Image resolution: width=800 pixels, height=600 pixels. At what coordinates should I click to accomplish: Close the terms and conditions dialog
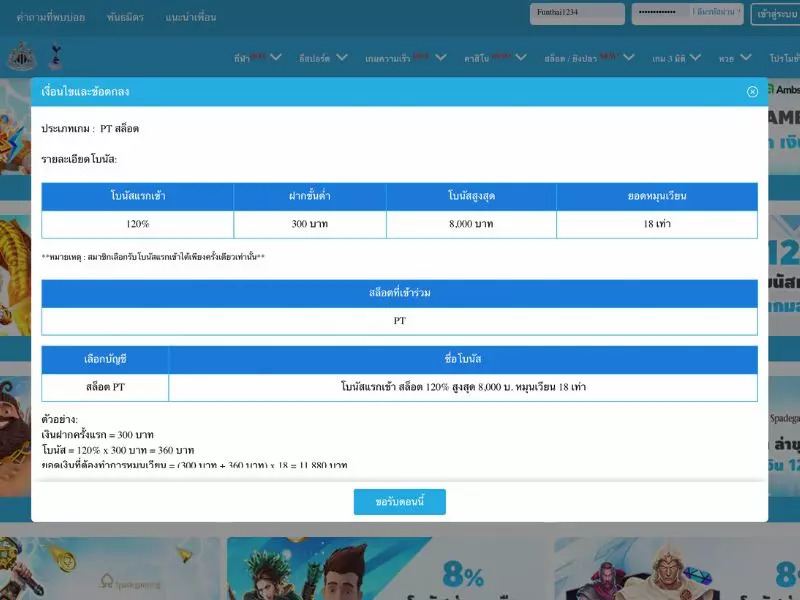coord(752,91)
